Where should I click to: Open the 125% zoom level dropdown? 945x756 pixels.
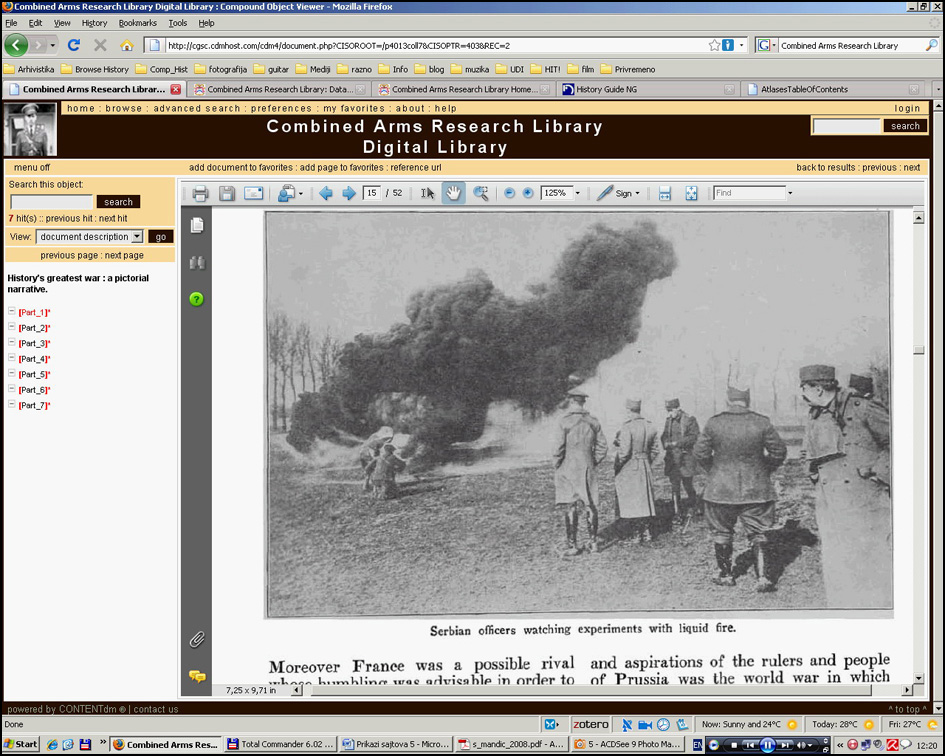[x=577, y=194]
